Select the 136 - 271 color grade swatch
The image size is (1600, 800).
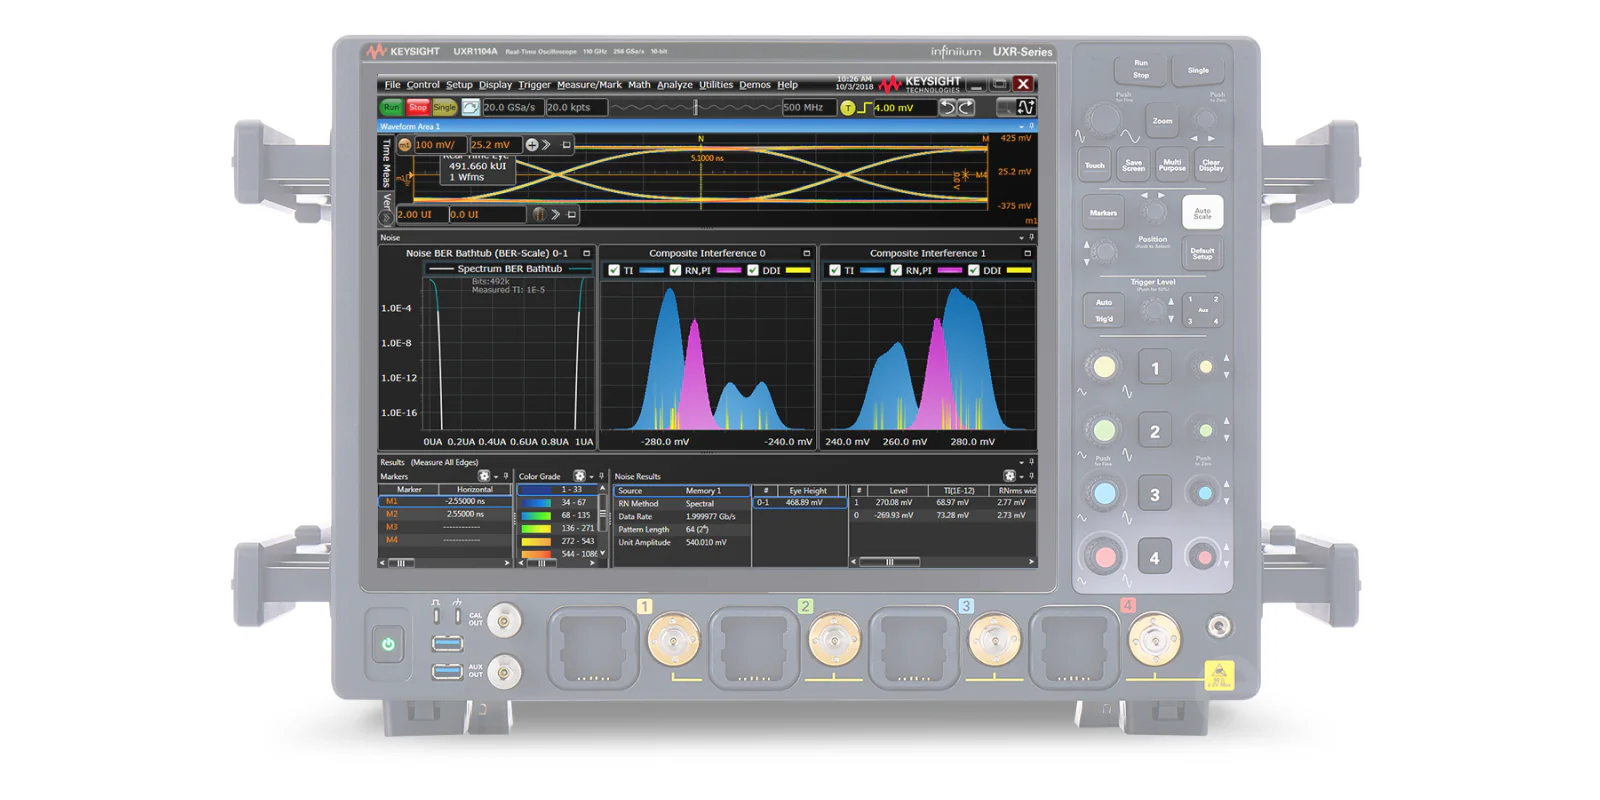(x=536, y=528)
